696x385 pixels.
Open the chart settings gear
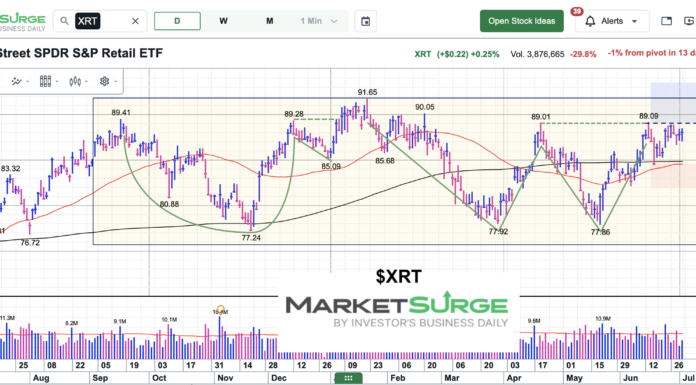pos(104,81)
